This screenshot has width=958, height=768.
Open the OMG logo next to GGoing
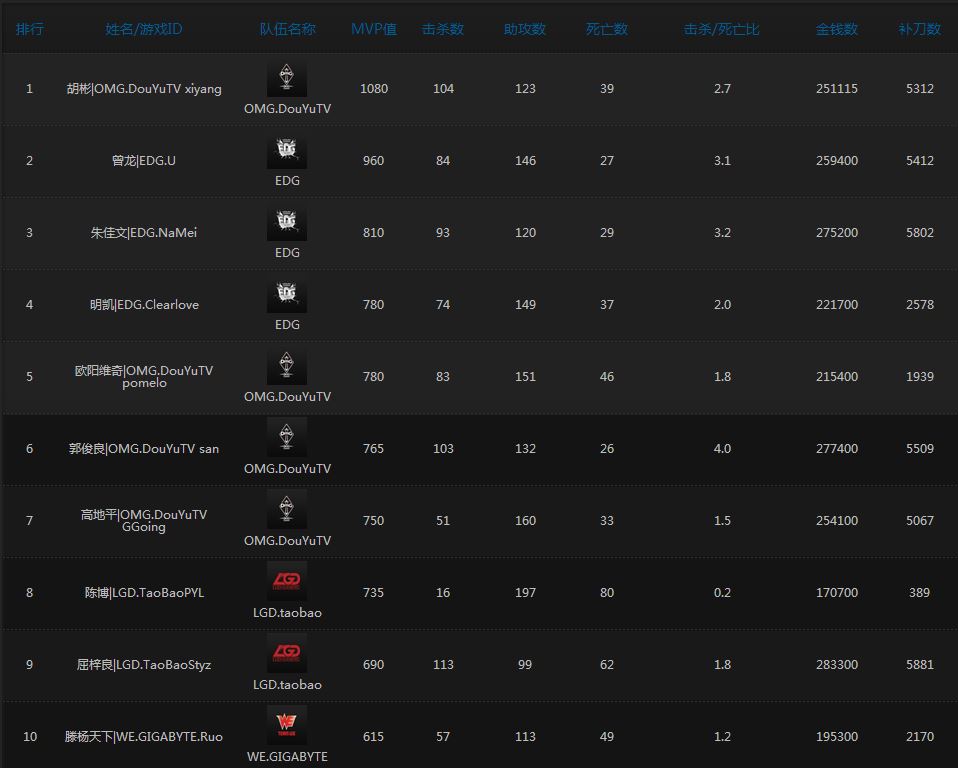tap(287, 512)
